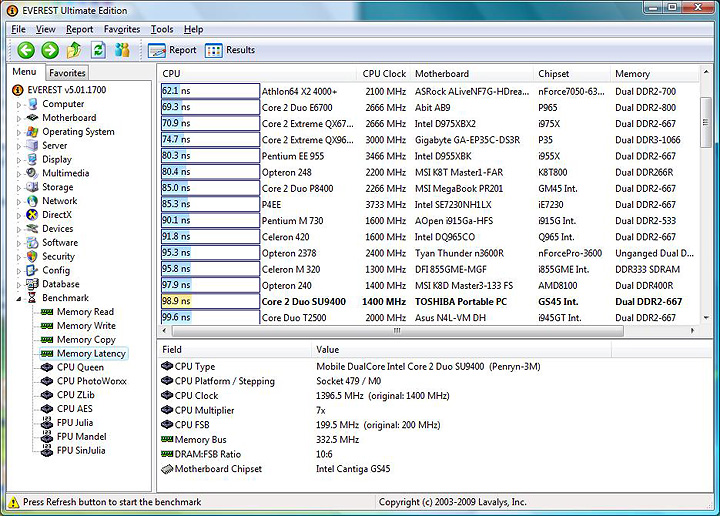
Task: Open the File menu
Action: tap(18, 29)
